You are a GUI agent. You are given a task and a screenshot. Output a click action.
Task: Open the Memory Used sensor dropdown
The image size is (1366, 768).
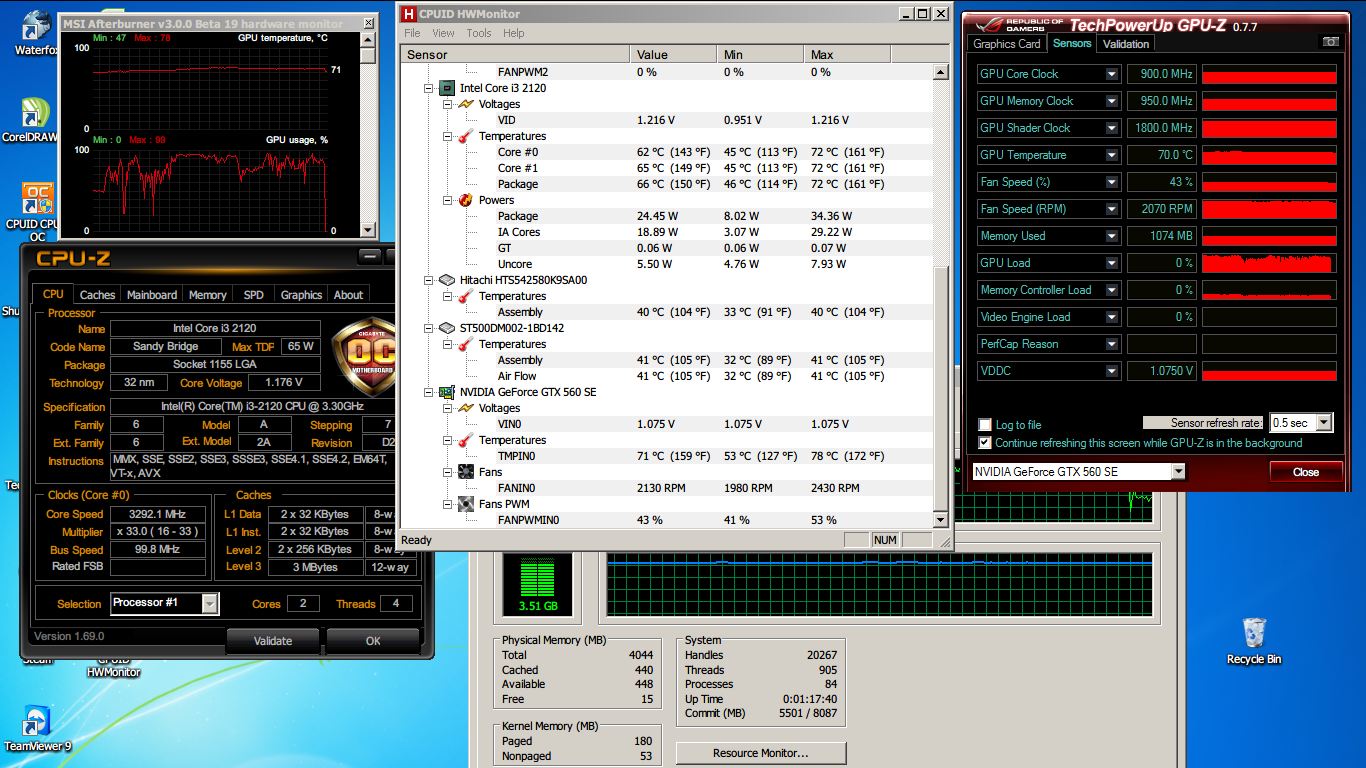pyautogui.click(x=1112, y=236)
